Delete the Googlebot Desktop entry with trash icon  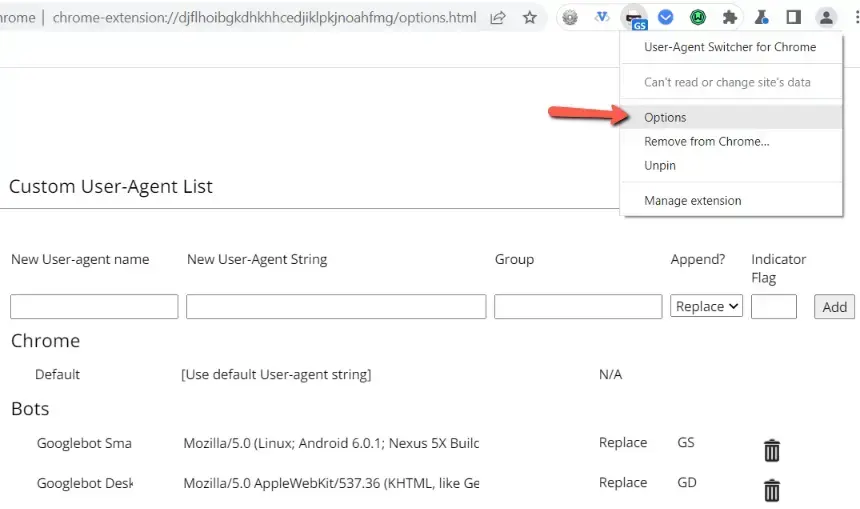point(772,490)
